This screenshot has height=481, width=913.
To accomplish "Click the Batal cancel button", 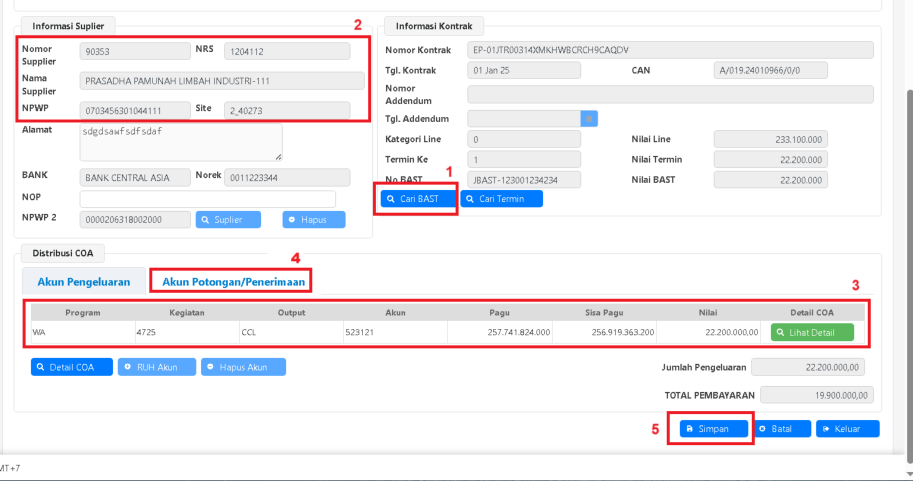I will 782,428.
